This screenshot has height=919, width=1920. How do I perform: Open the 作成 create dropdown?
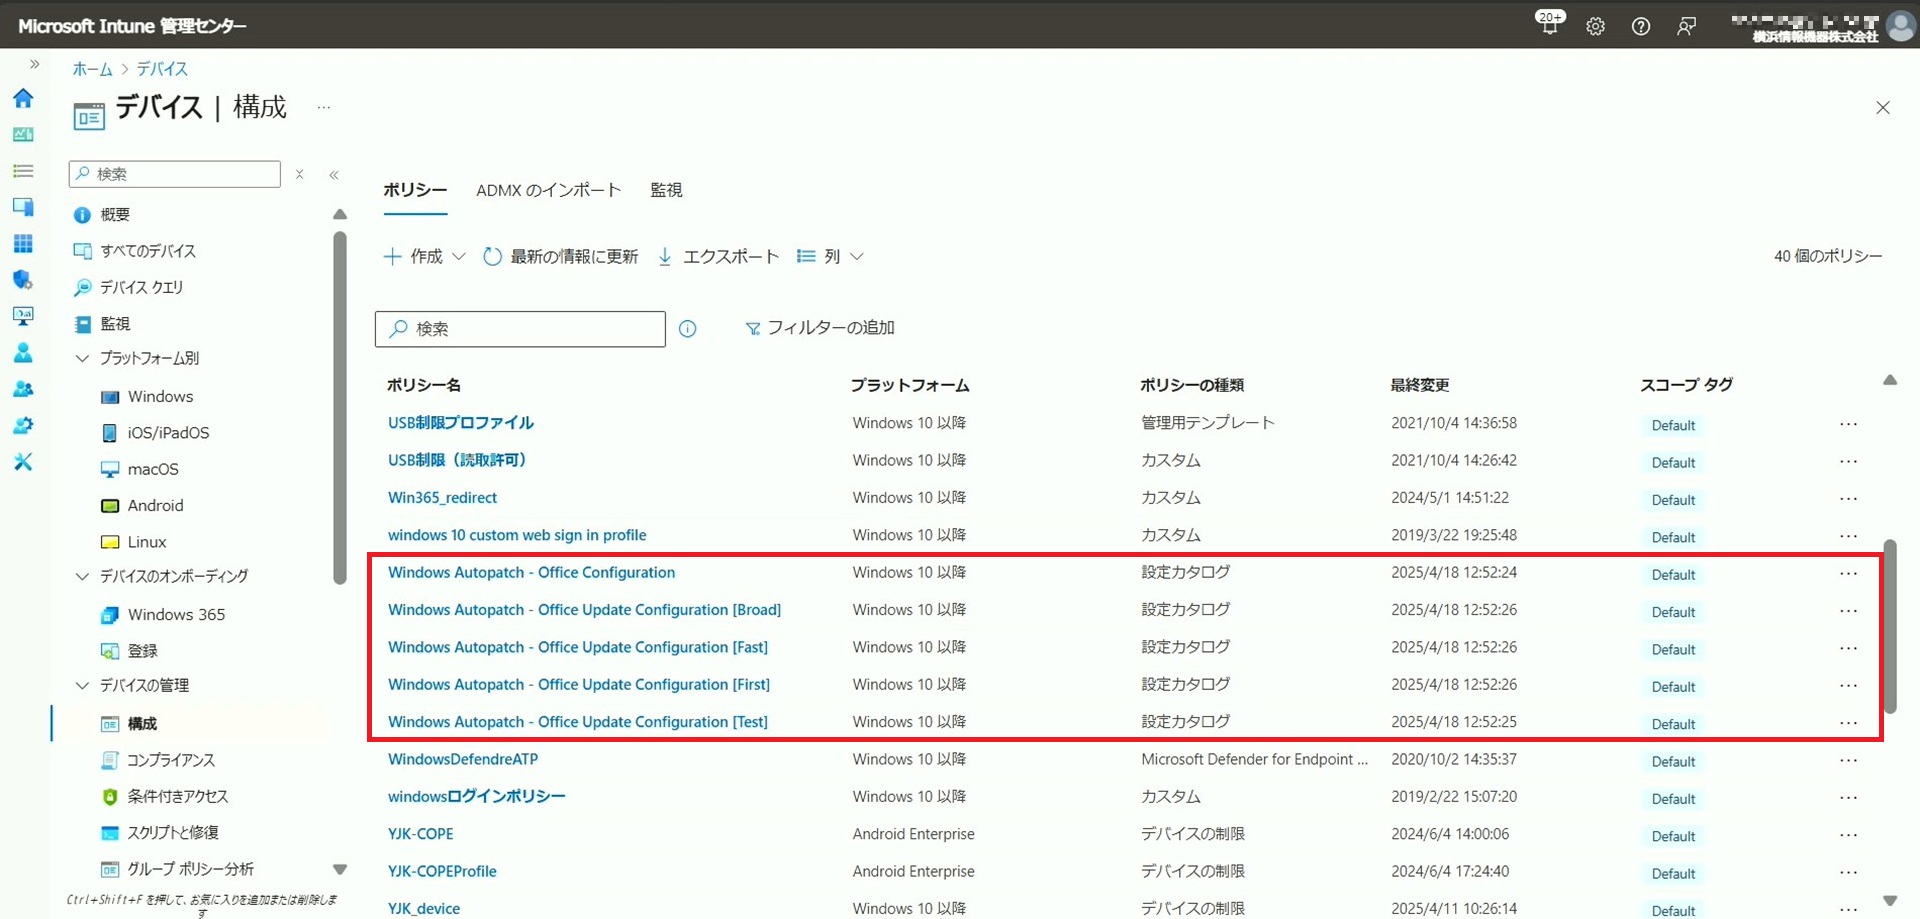pos(425,257)
